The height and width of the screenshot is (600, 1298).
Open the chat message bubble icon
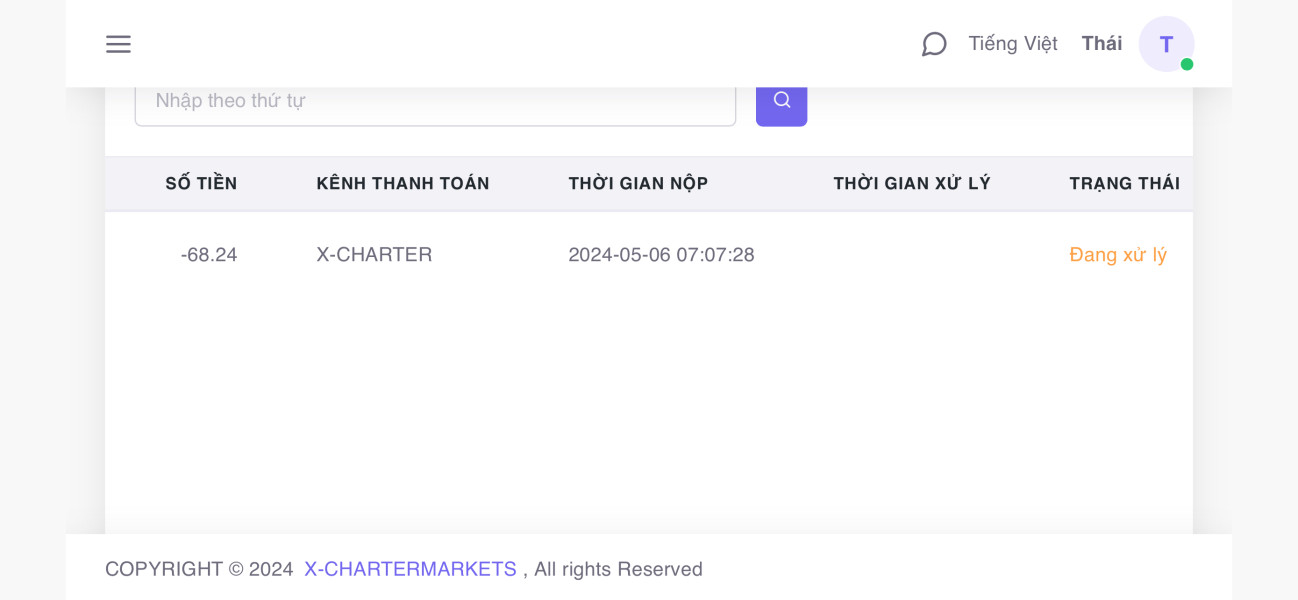point(934,44)
